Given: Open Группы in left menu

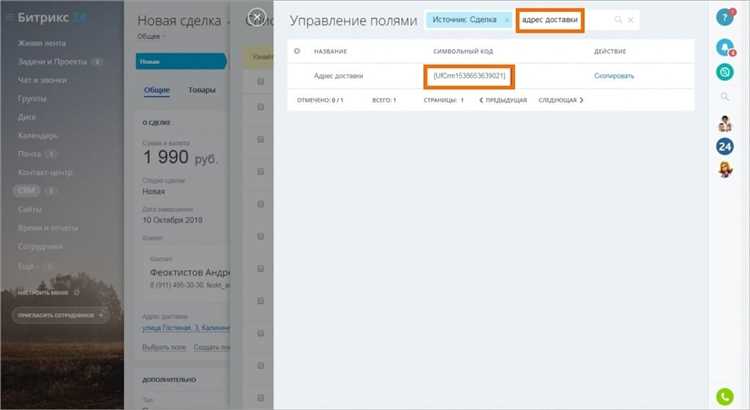Looking at the screenshot, I should pyautogui.click(x=32, y=99).
